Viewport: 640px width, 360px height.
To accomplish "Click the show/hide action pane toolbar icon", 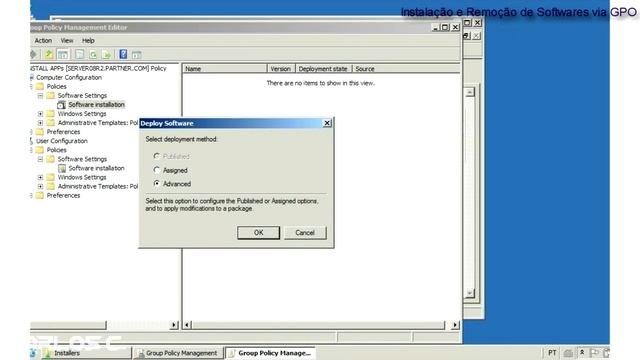I will pos(137,54).
